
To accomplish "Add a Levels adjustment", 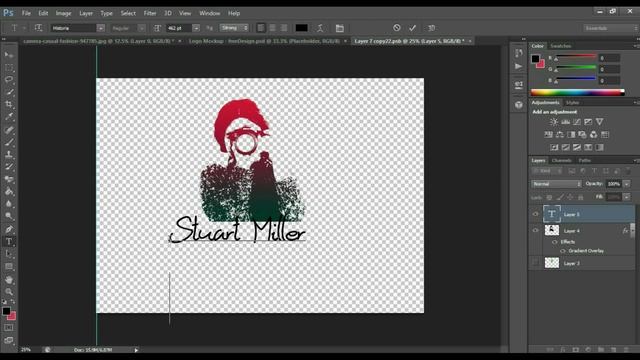I will [x=565, y=122].
